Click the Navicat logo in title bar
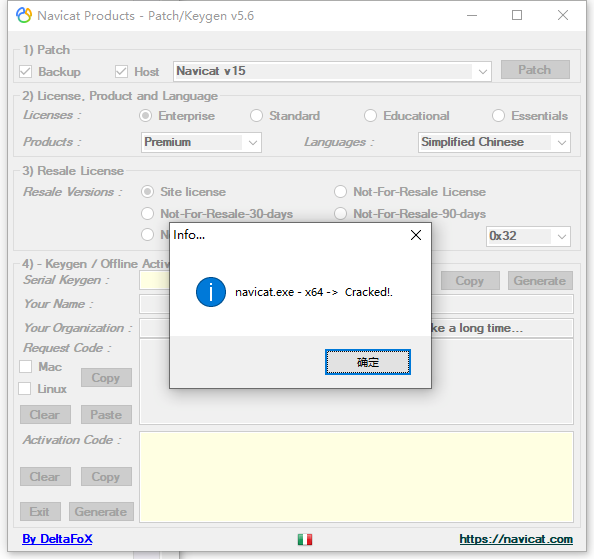The width and height of the screenshot is (594, 559). [24, 16]
